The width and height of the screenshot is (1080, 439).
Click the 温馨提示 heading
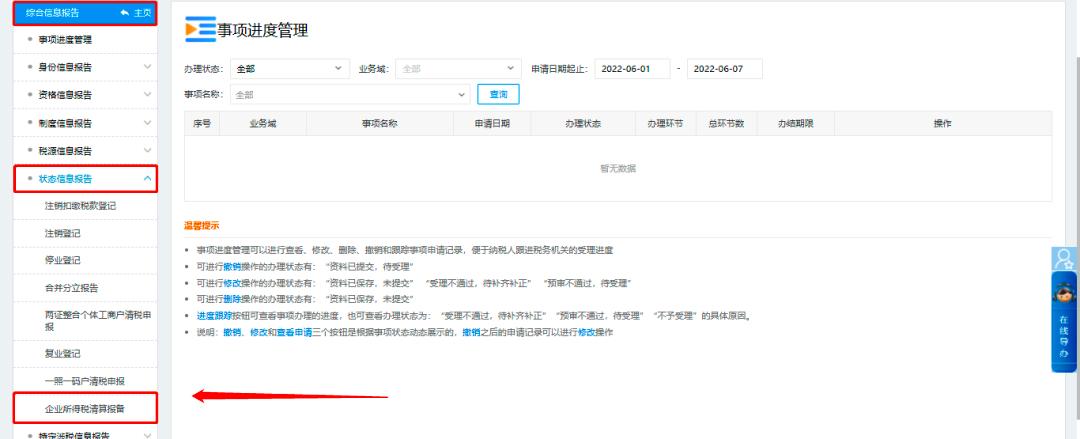point(202,225)
